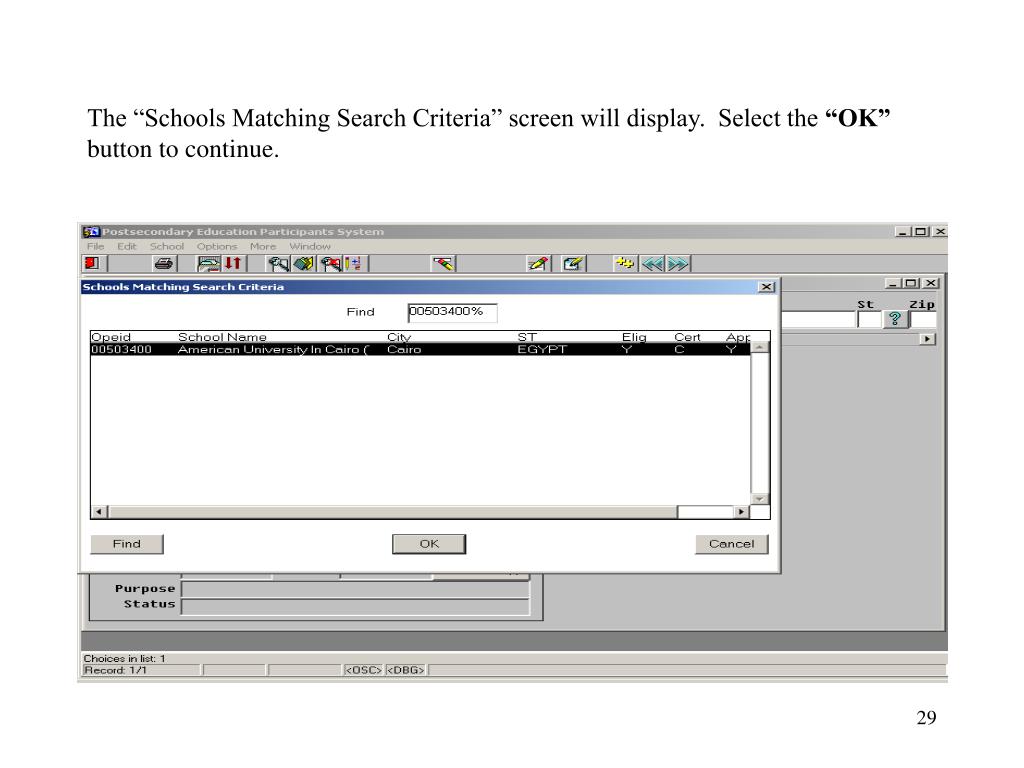Click the next record double-right arrow icon

pos(679,263)
